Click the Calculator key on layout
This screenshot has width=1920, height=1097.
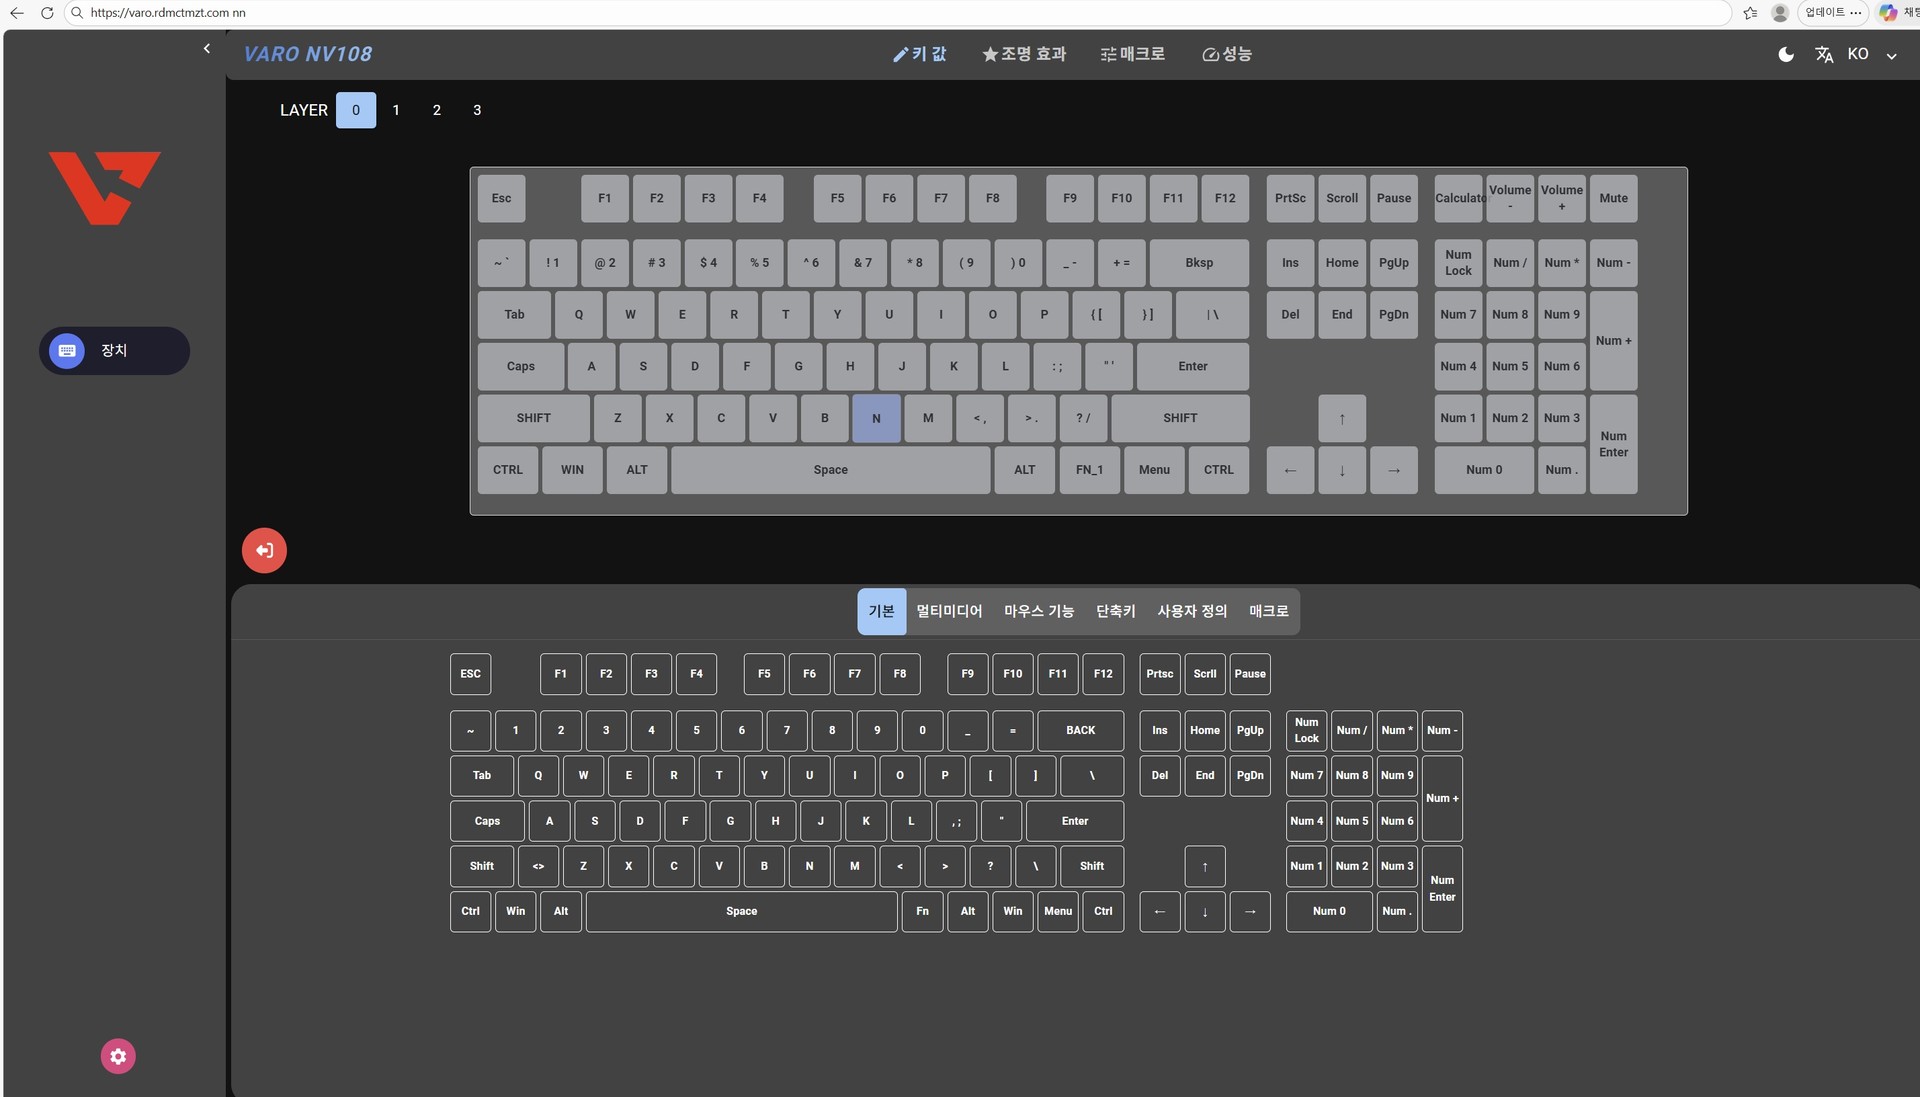[x=1458, y=198]
